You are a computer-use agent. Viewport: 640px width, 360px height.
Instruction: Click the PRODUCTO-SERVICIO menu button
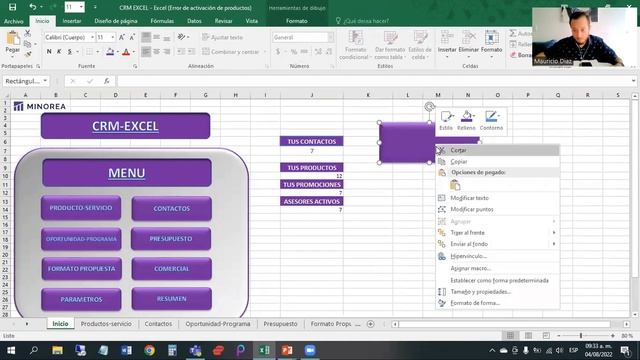pyautogui.click(x=81, y=208)
